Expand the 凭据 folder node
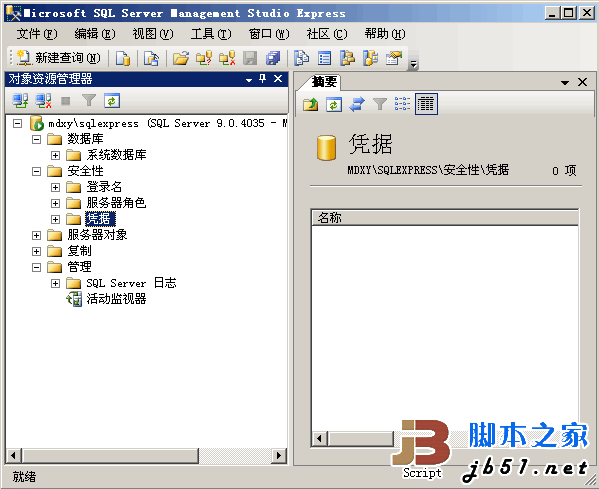The width and height of the screenshot is (599, 489). click(55, 219)
